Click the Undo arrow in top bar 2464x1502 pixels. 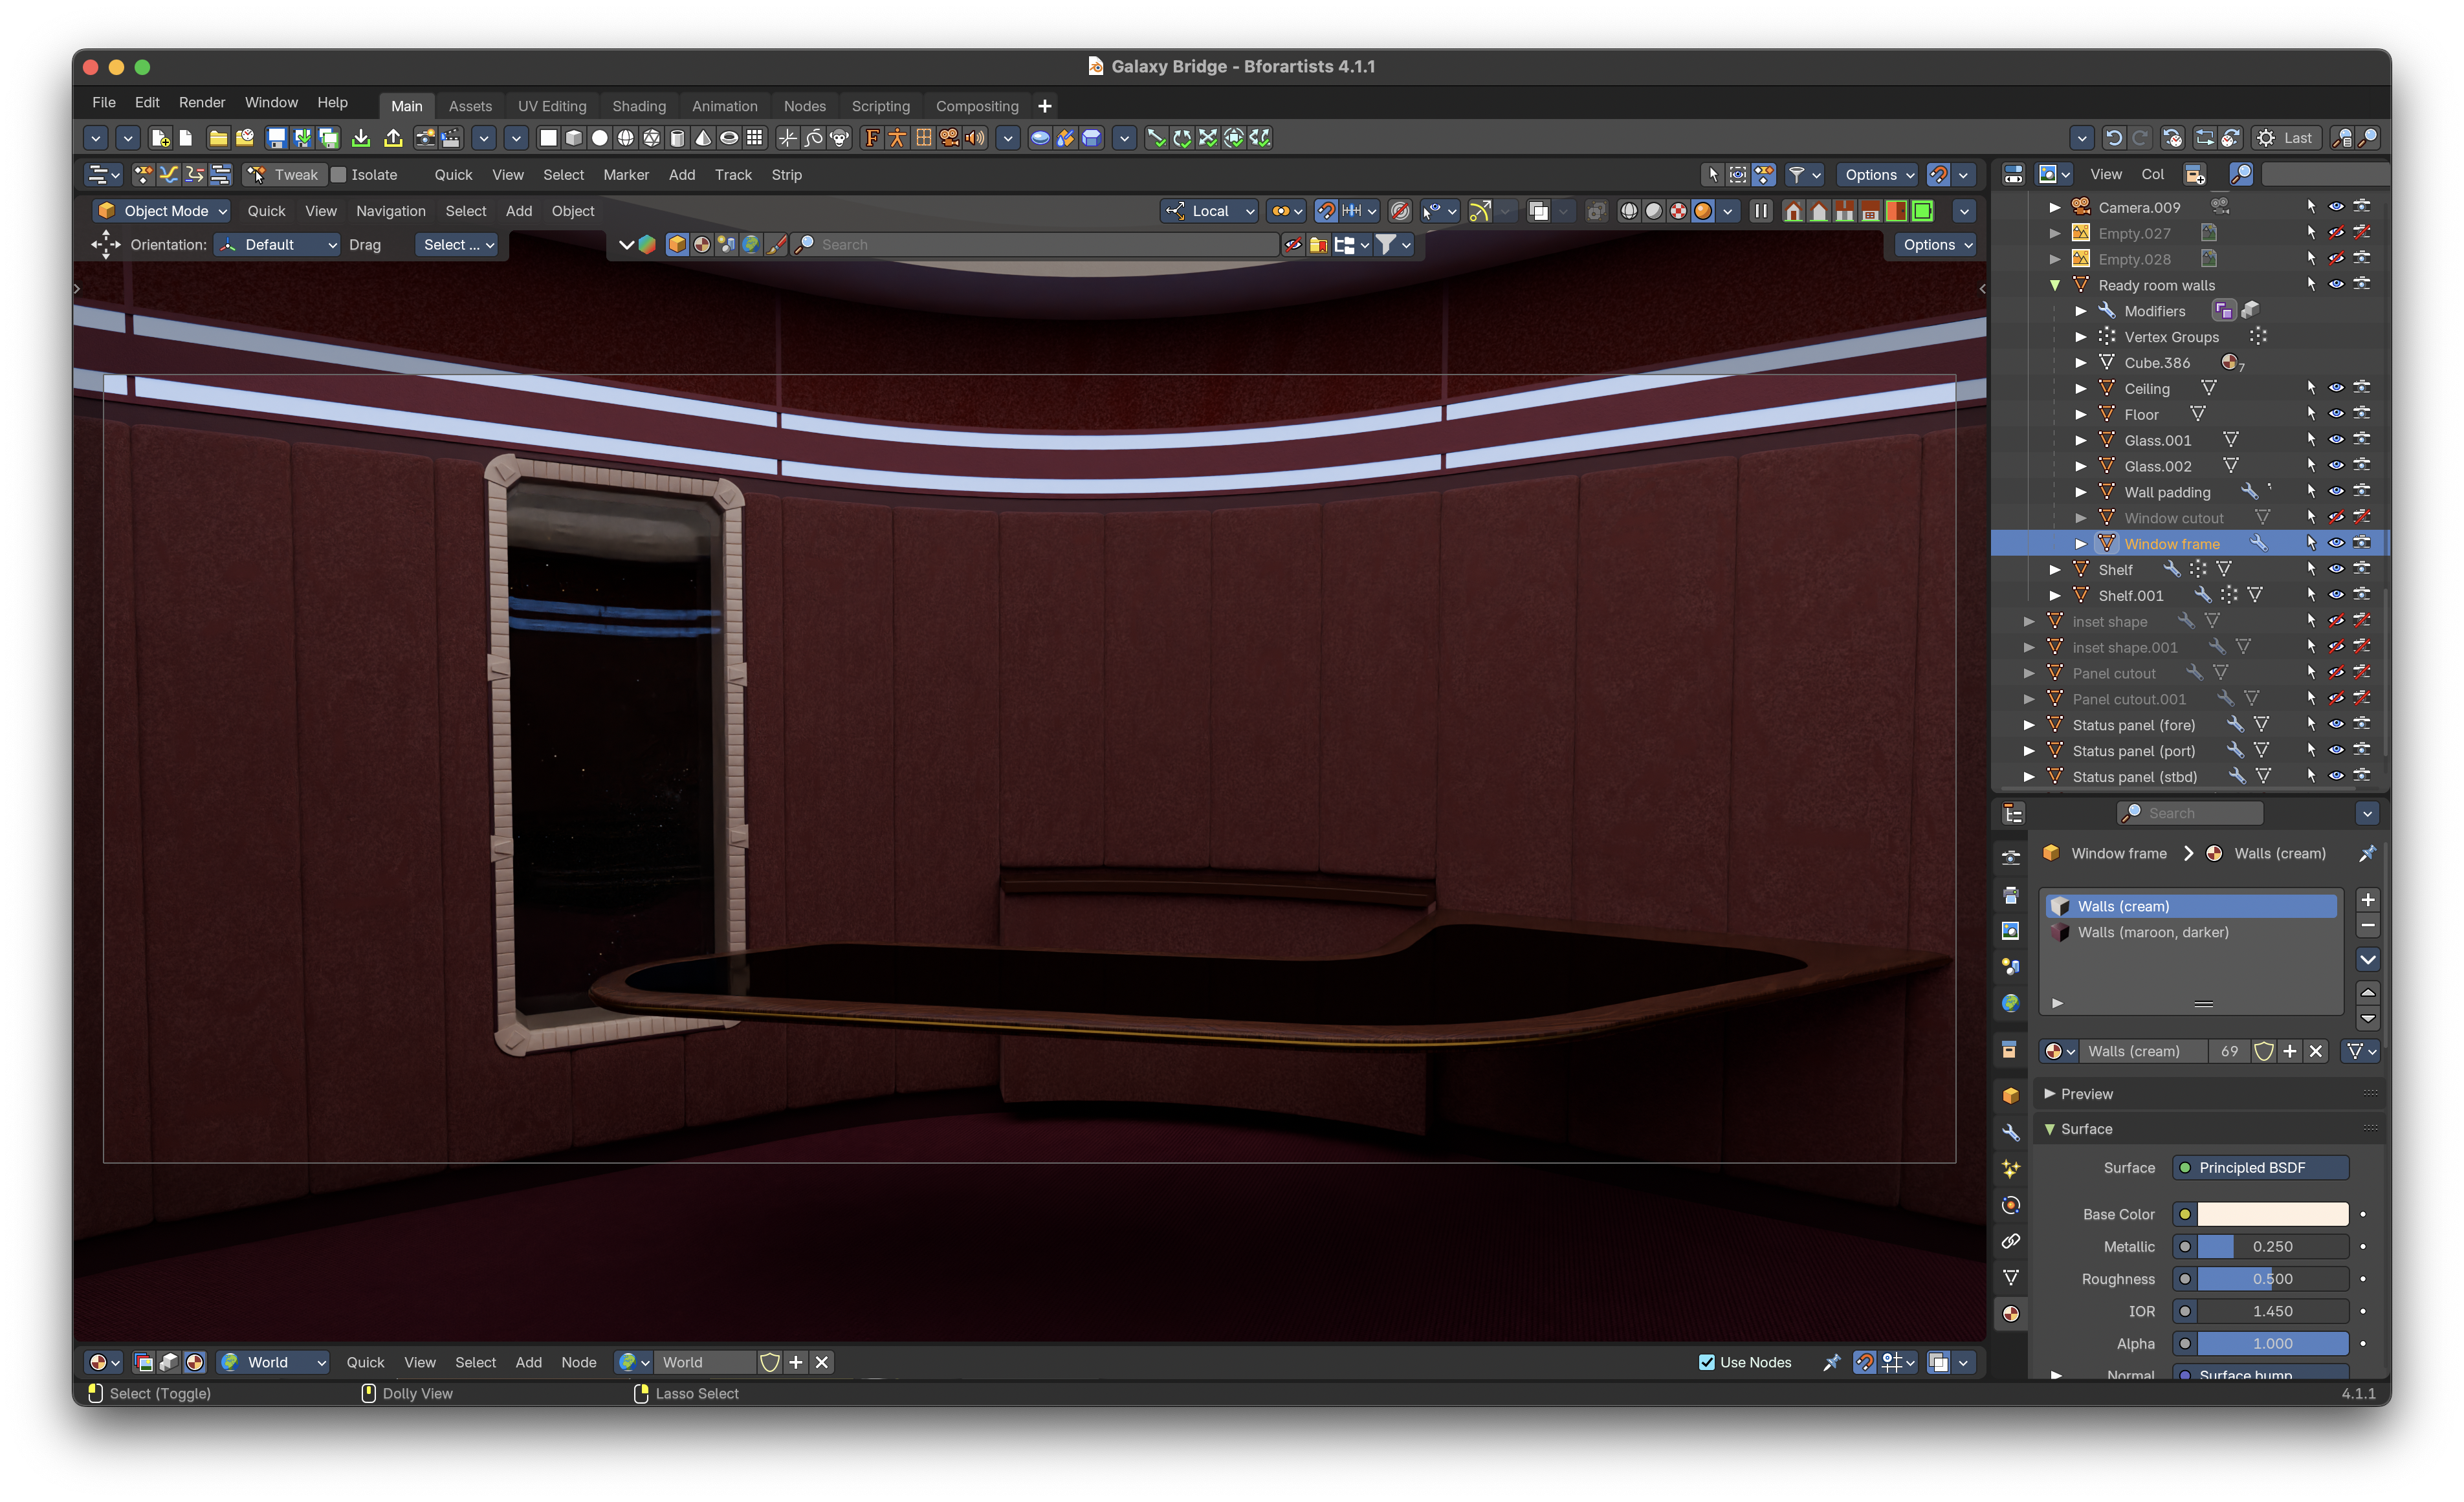coord(2113,138)
